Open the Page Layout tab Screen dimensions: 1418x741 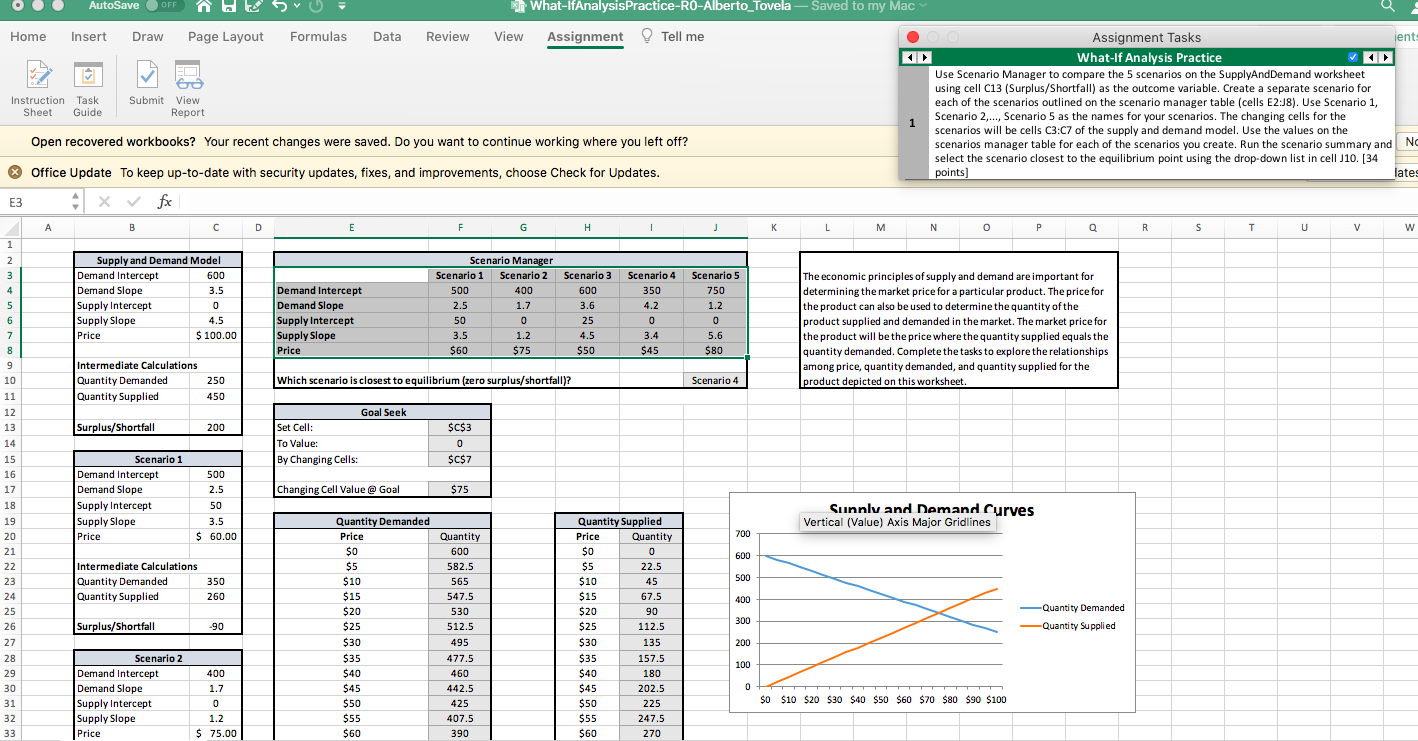(226, 37)
